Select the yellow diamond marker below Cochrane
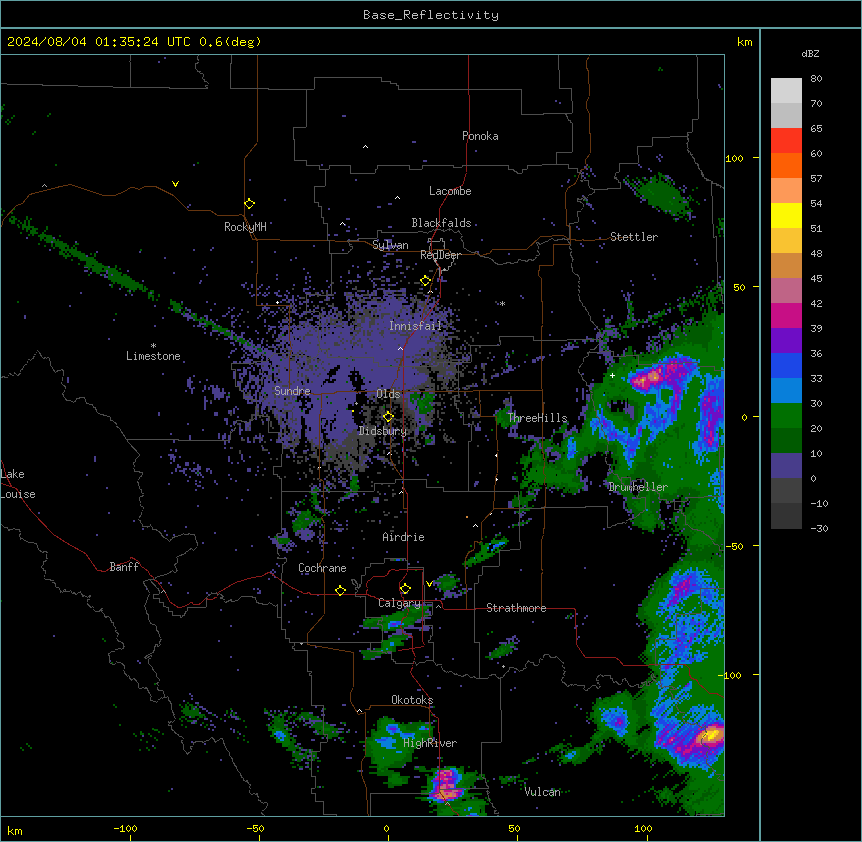862x842 pixels. pyautogui.click(x=340, y=590)
